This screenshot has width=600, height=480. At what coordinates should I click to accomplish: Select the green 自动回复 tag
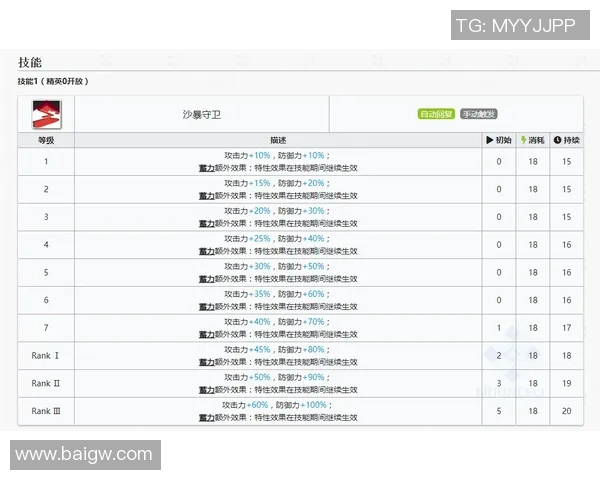point(437,115)
